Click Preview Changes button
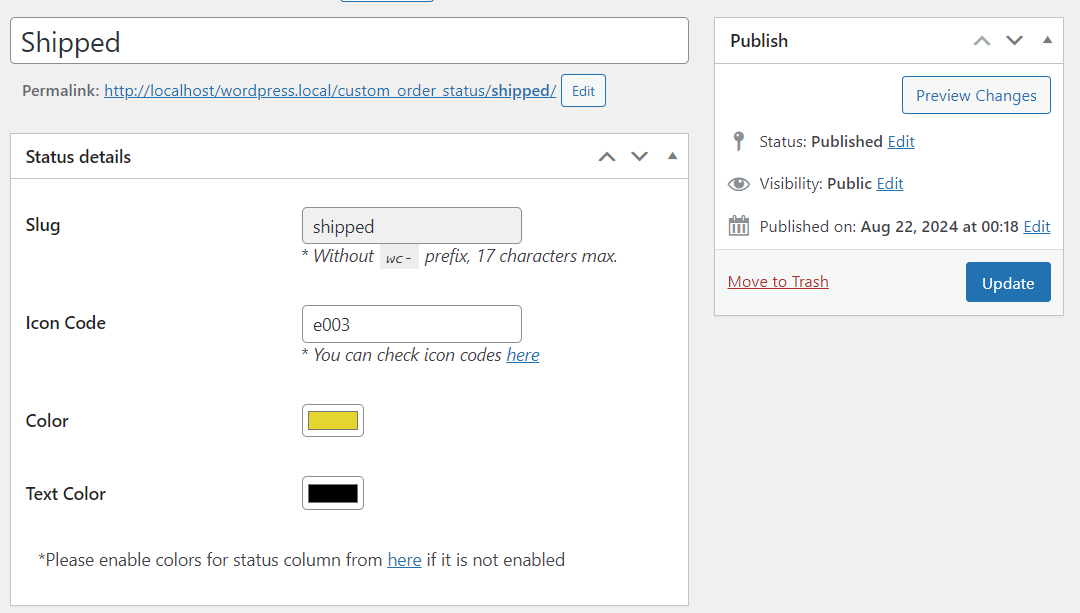 coord(976,95)
